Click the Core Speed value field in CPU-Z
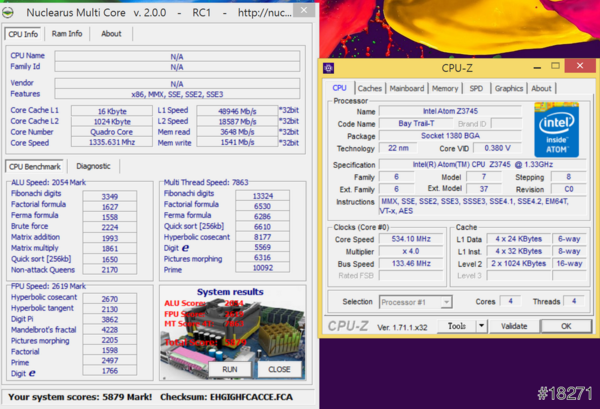 pos(409,239)
